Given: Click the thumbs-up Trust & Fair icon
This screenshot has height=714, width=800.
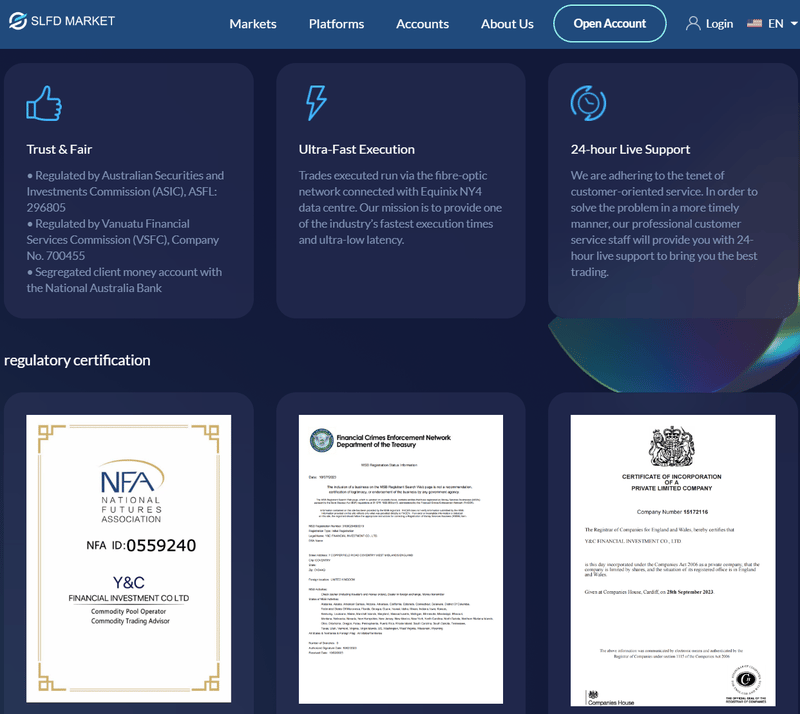Looking at the screenshot, I should pos(44,103).
